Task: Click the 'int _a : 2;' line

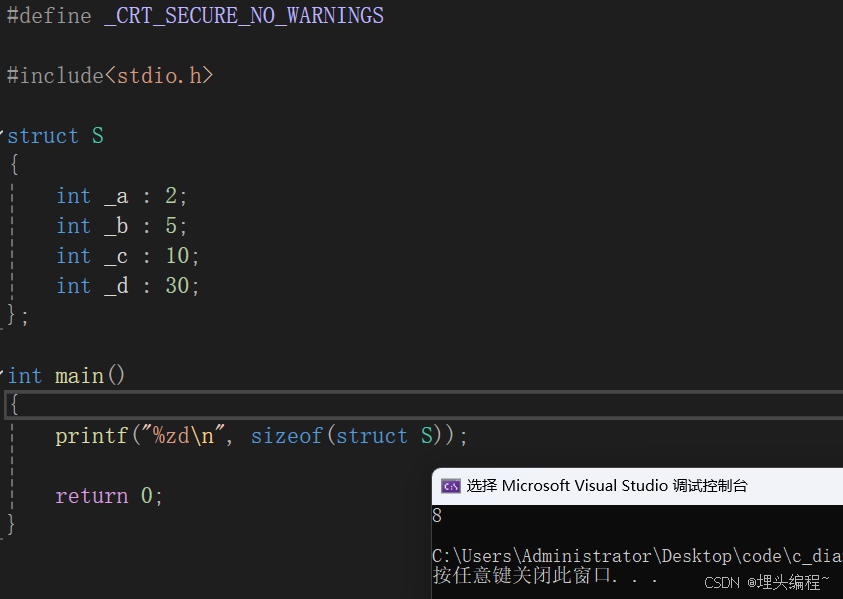Action: (x=122, y=196)
